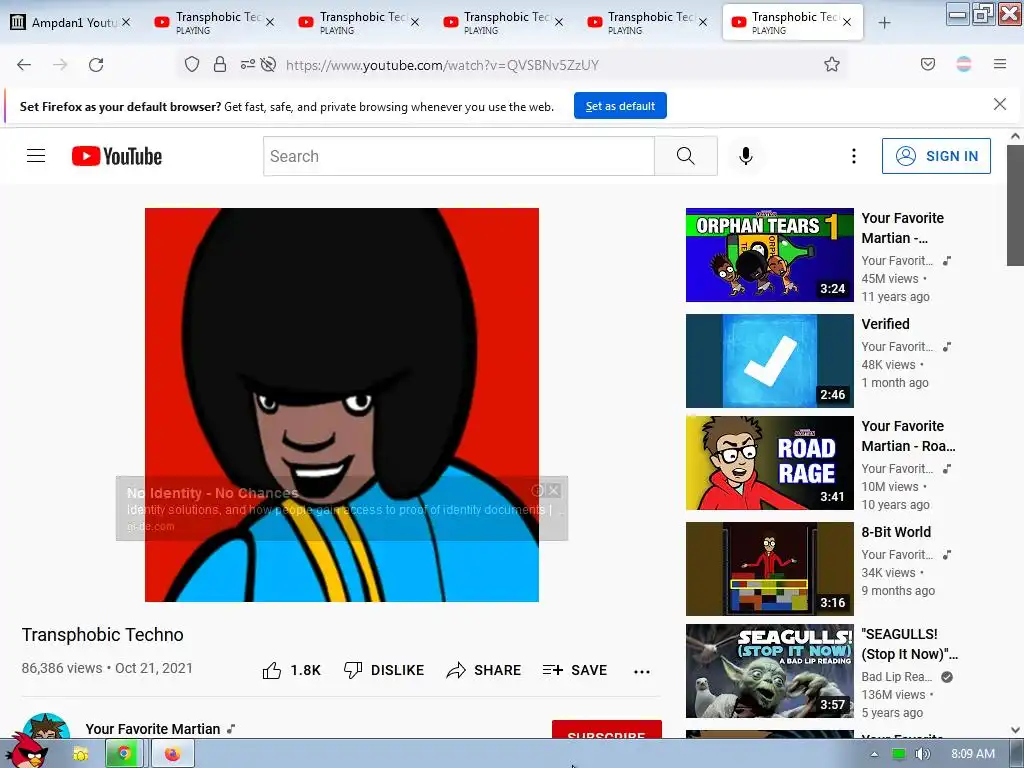
Task: Share the Transphobic Techno video
Action: (484, 670)
